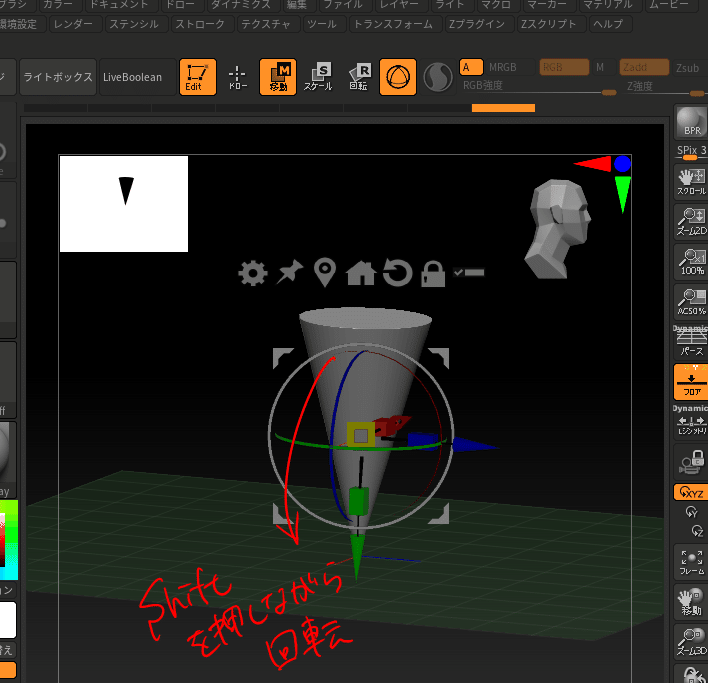Click the gizmo sticky pin icon
Screen dimensions: 708x683
pos(289,272)
